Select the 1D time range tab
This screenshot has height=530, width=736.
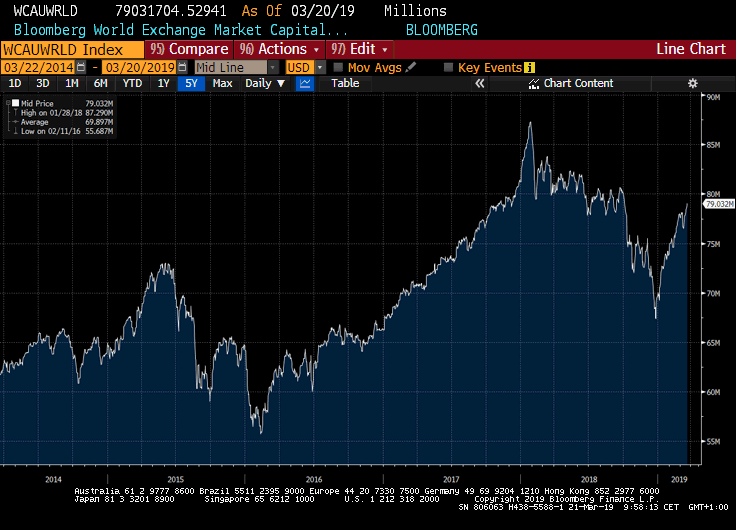click(x=15, y=84)
